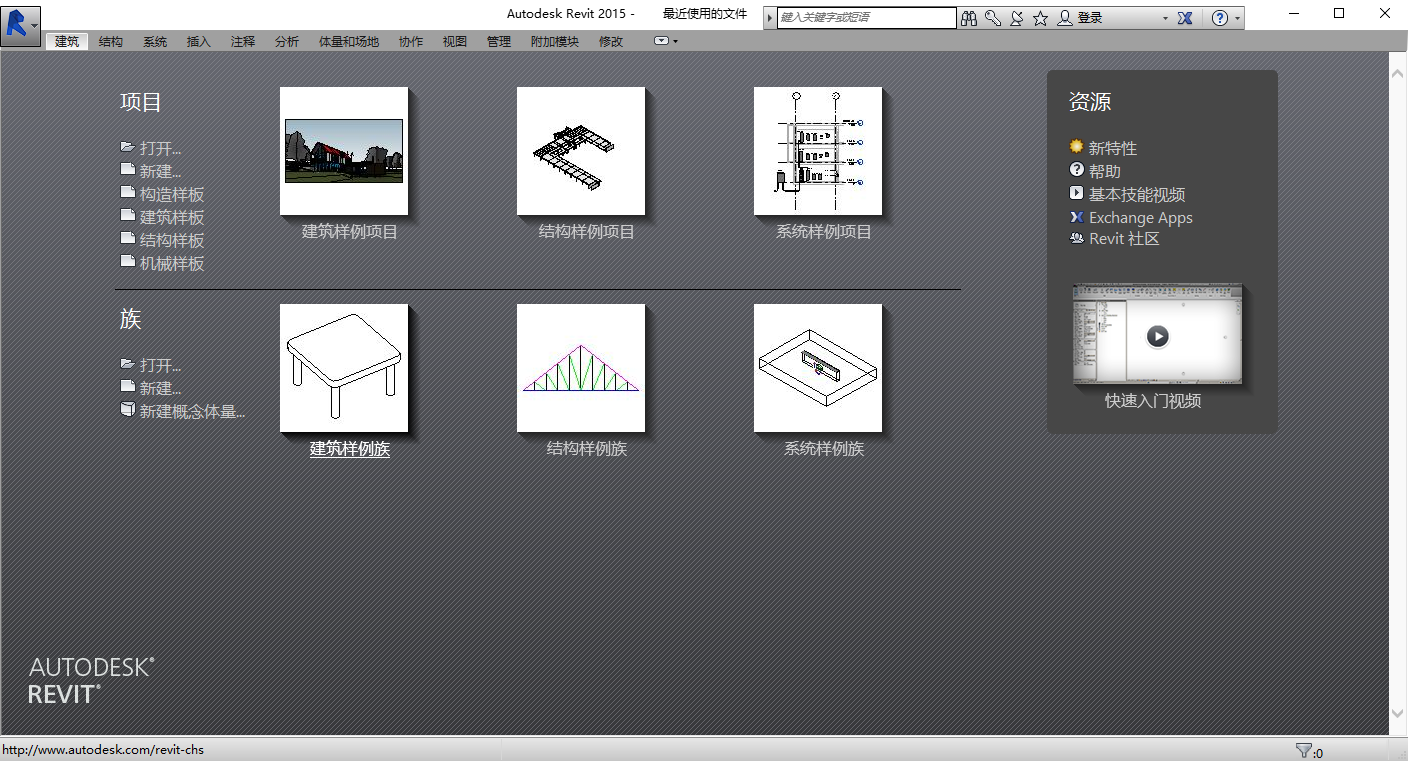Open the 建筑样例项目 thumbnail

click(344, 151)
